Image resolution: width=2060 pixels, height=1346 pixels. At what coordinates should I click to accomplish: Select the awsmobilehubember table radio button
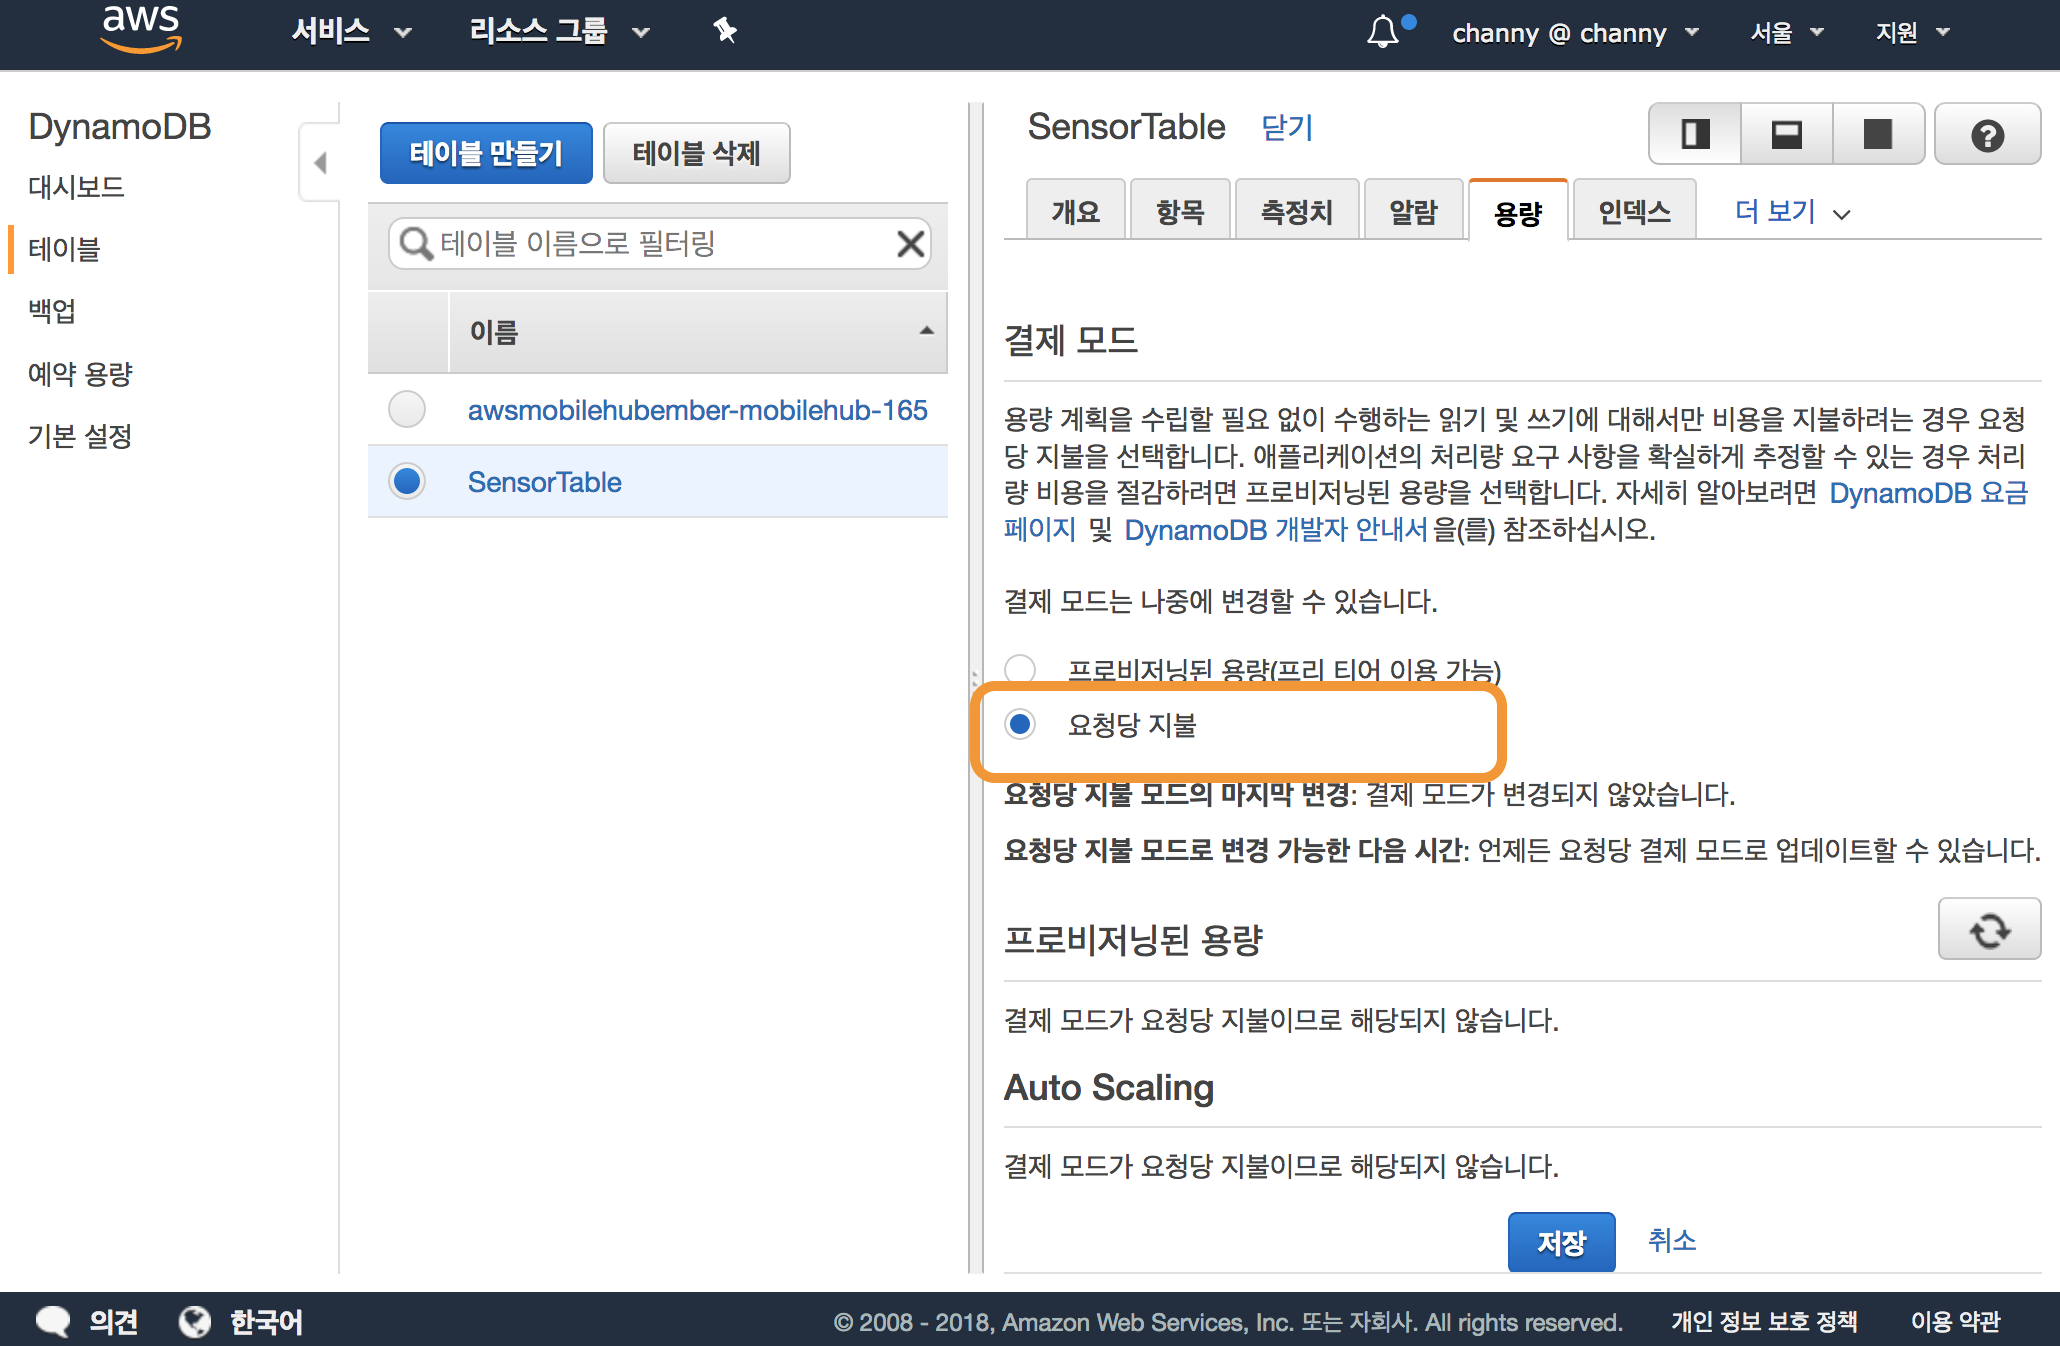pyautogui.click(x=407, y=409)
